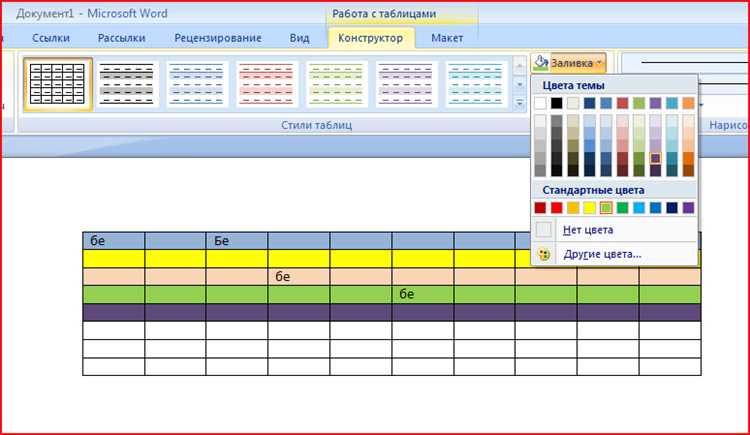Pick purple theme color in top row
This screenshot has width=750, height=435.
[x=655, y=103]
